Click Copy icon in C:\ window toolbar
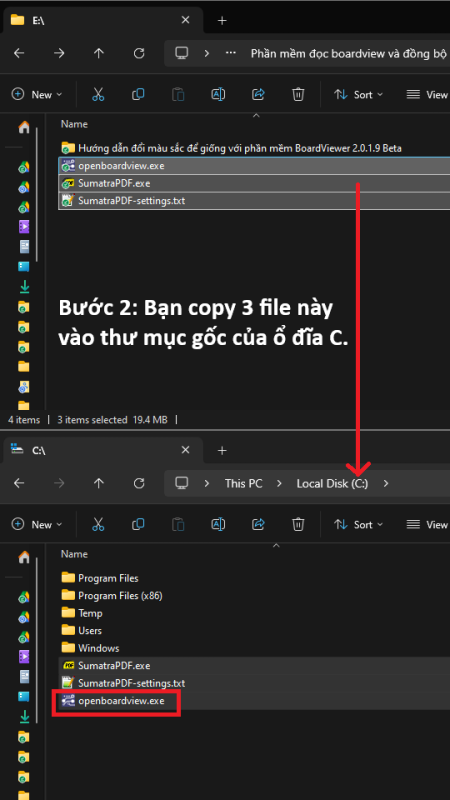This screenshot has height=800, width=450. tap(138, 524)
